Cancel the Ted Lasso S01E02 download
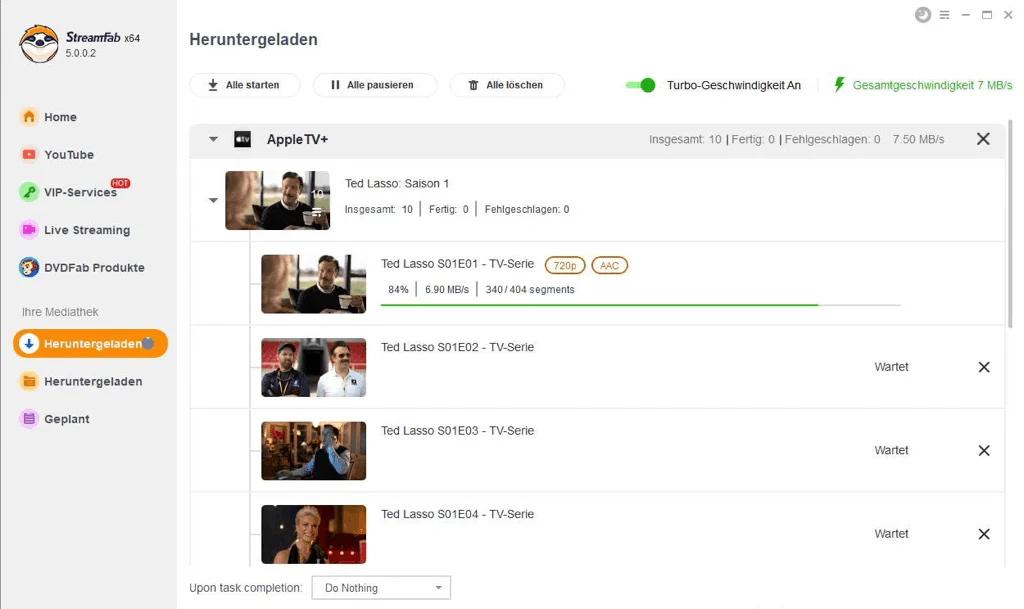 click(x=984, y=367)
